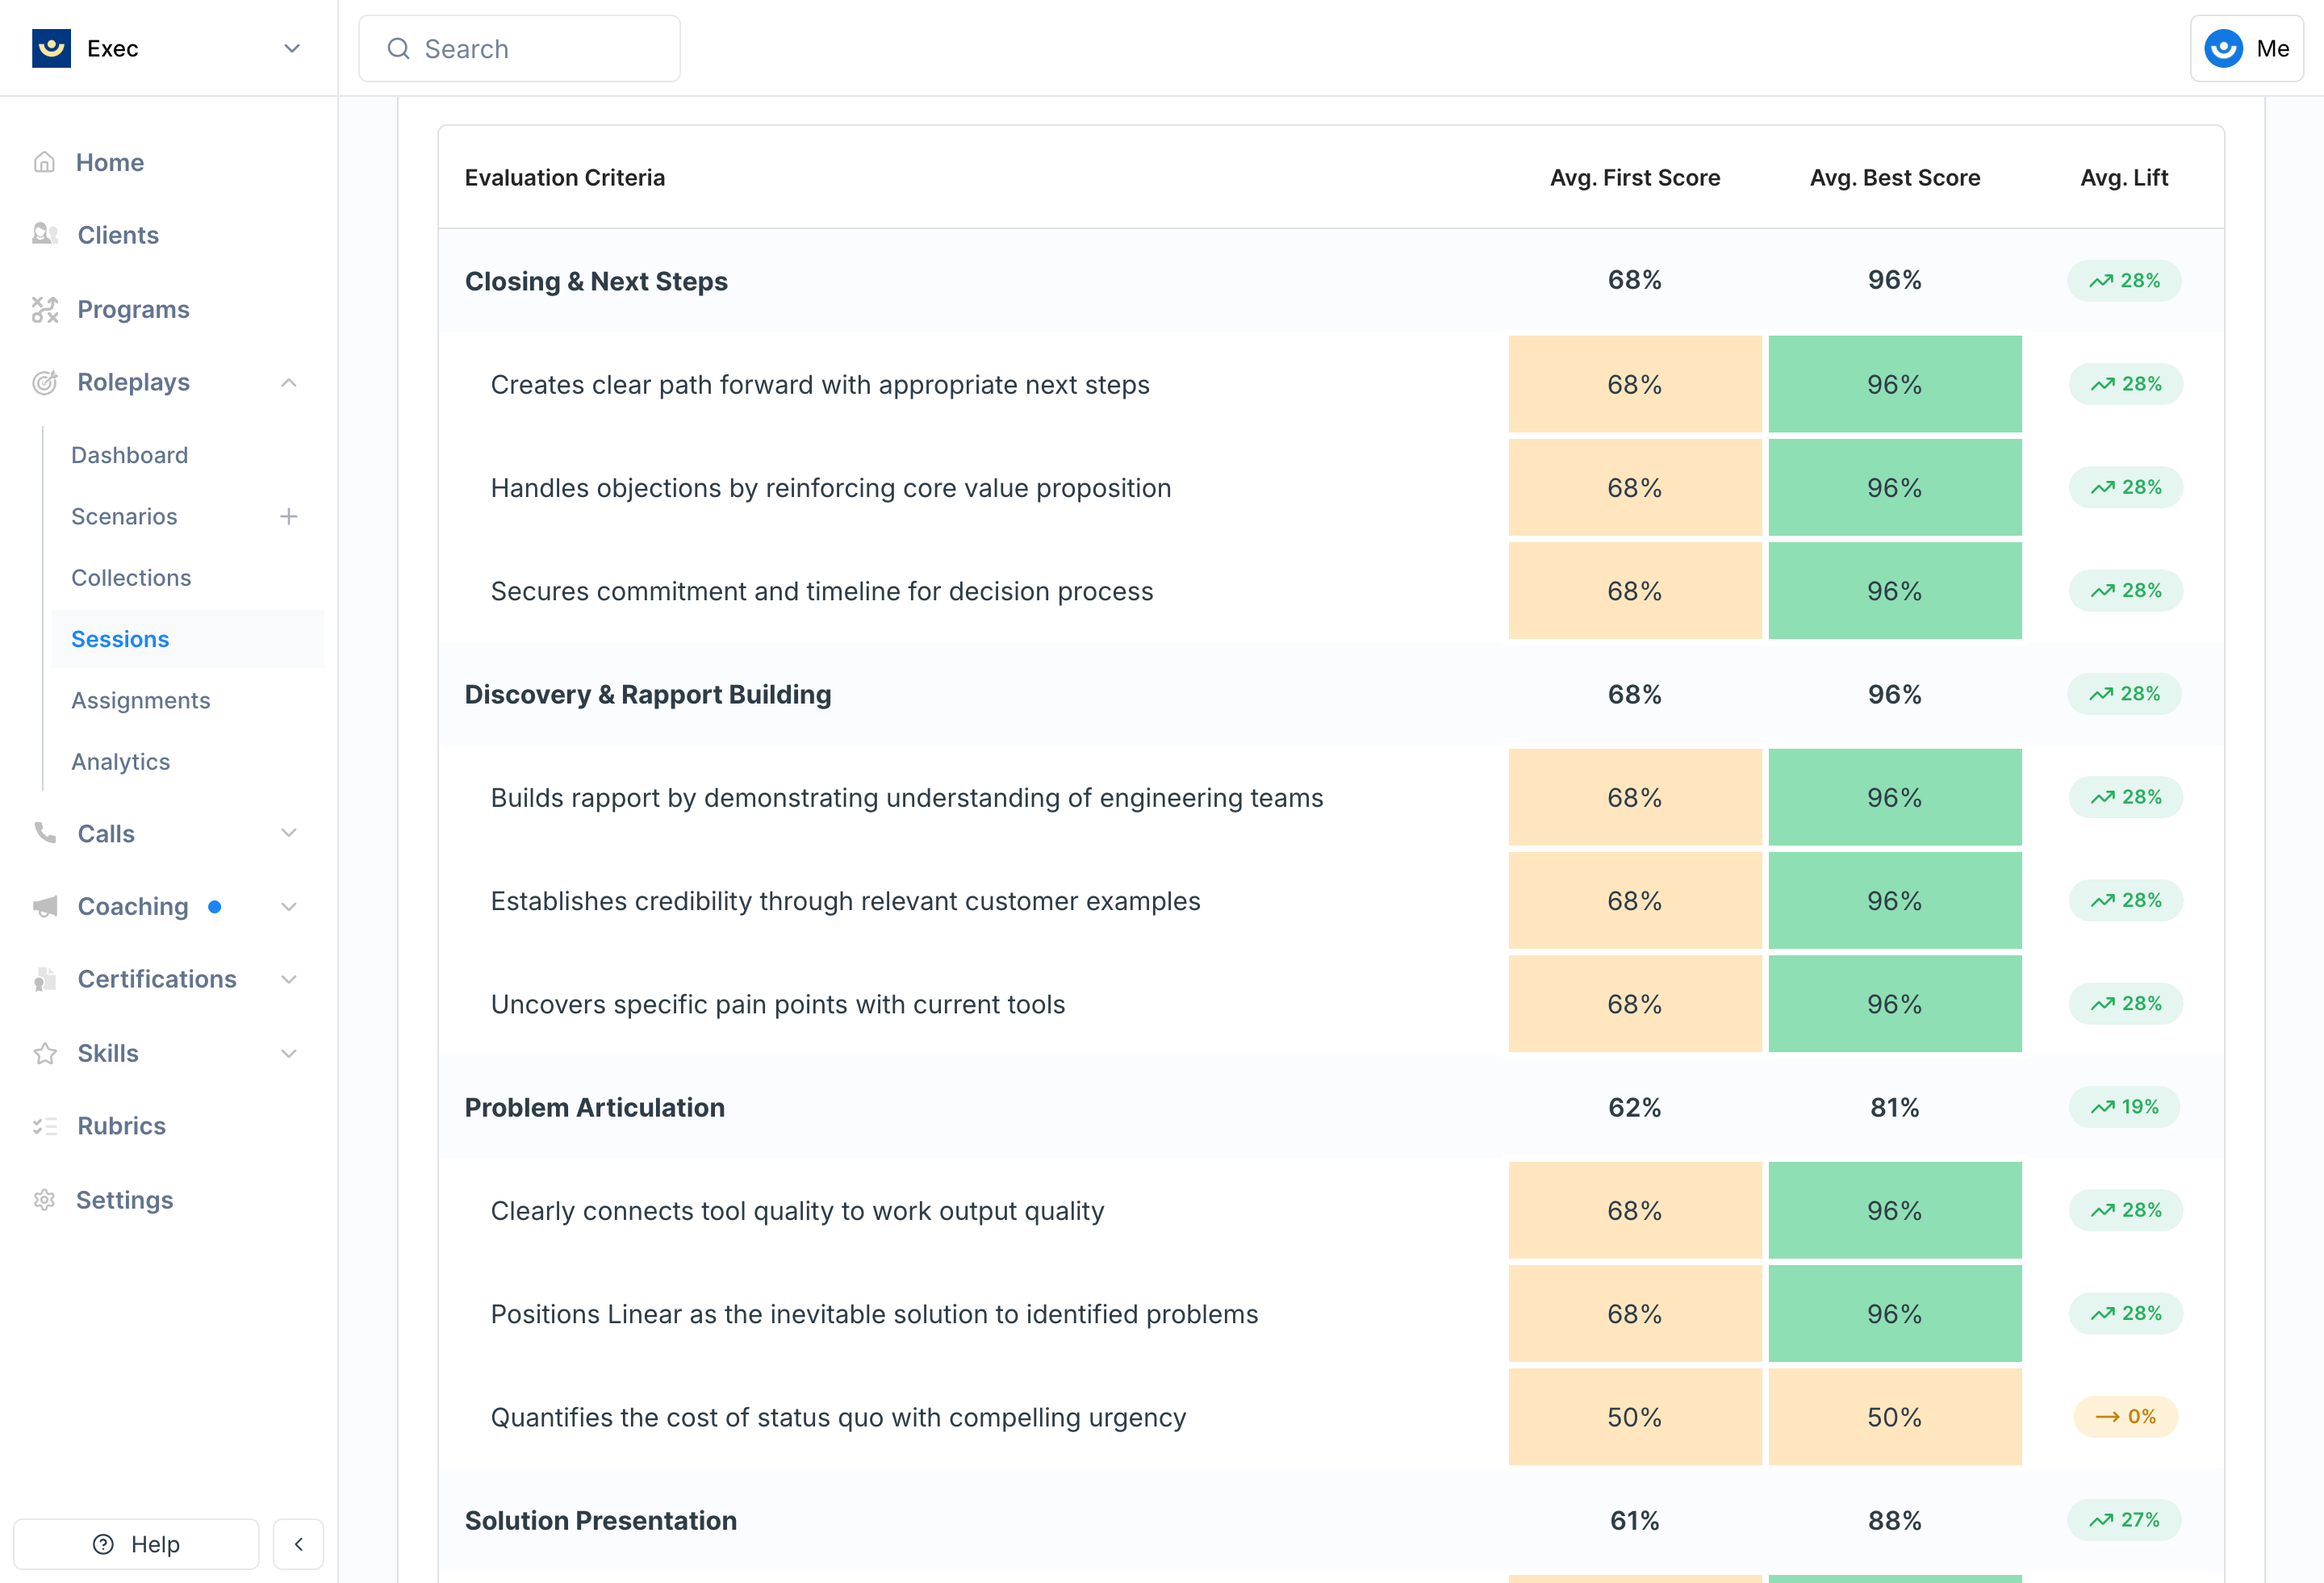The width and height of the screenshot is (2324, 1583).
Task: Add a new scenario with plus icon
Action: [x=289, y=516]
